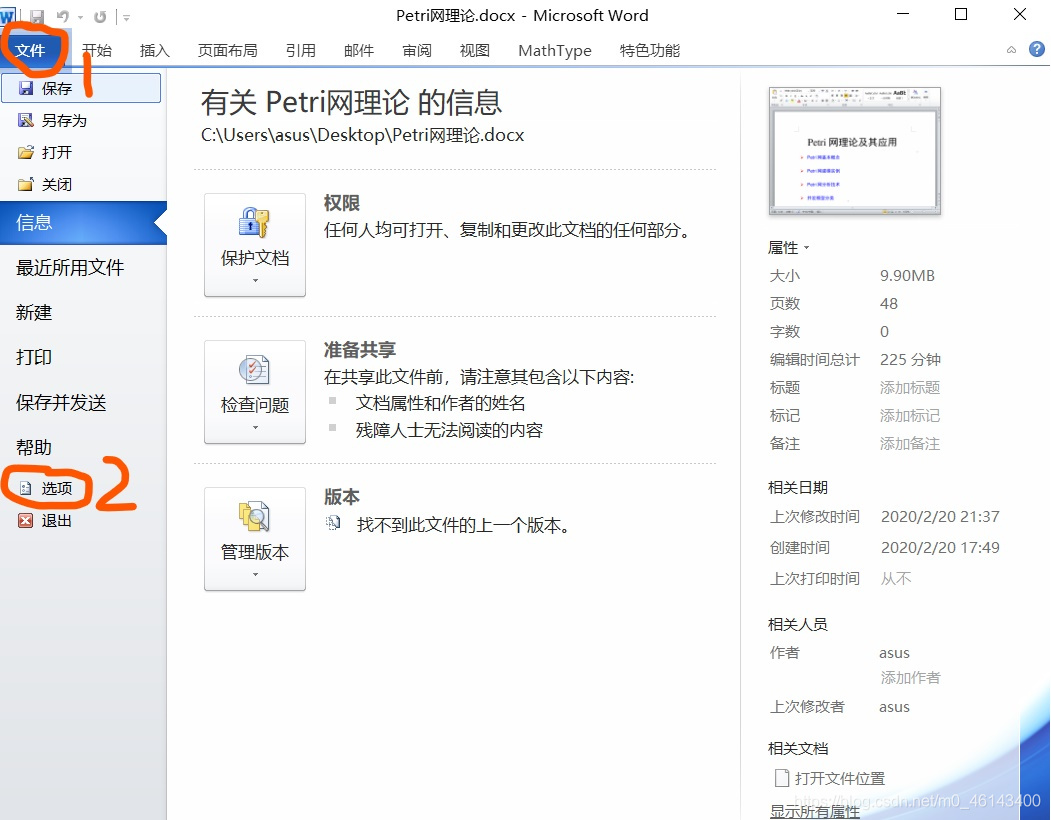Switch to the 插入 Insert tab
The height and width of the screenshot is (820, 1051).
(x=155, y=50)
